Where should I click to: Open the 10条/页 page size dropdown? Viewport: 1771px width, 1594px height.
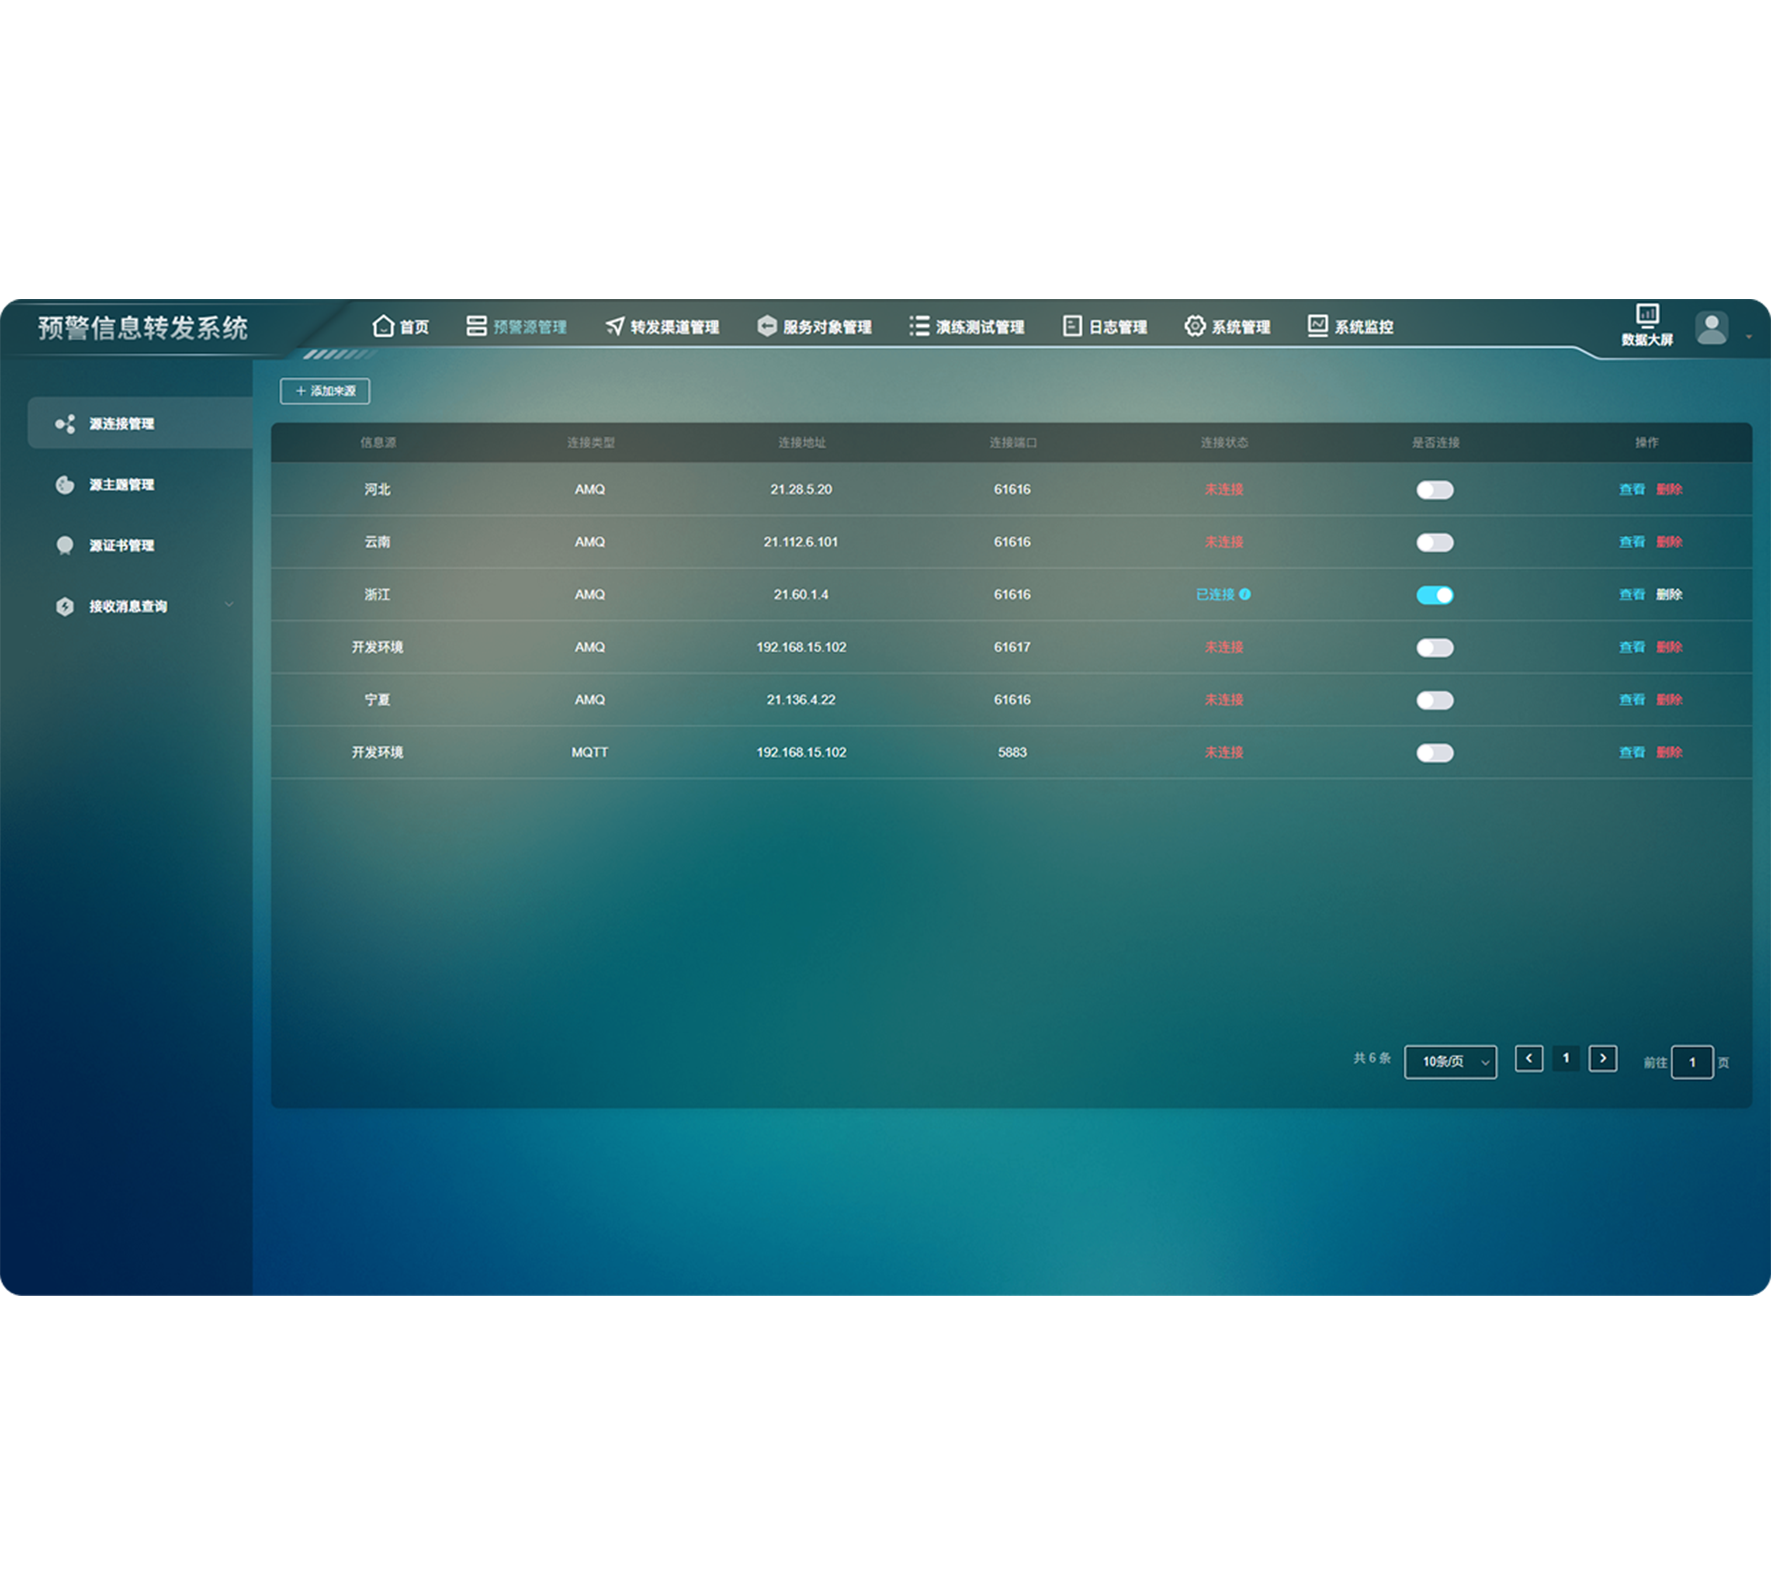(x=1450, y=1061)
